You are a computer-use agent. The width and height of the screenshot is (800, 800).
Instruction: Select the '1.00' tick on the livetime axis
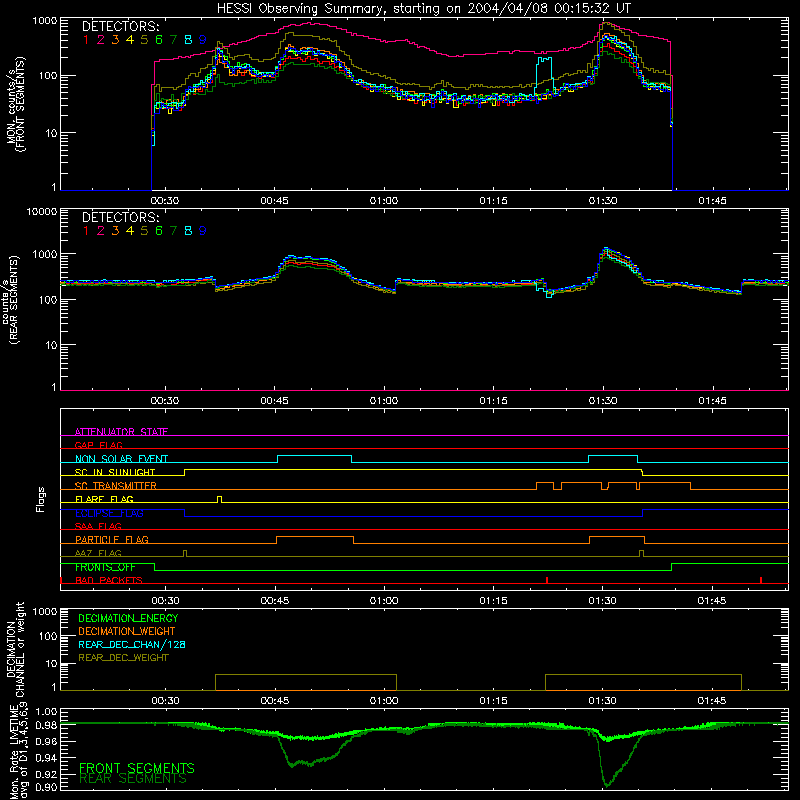(x=46, y=712)
